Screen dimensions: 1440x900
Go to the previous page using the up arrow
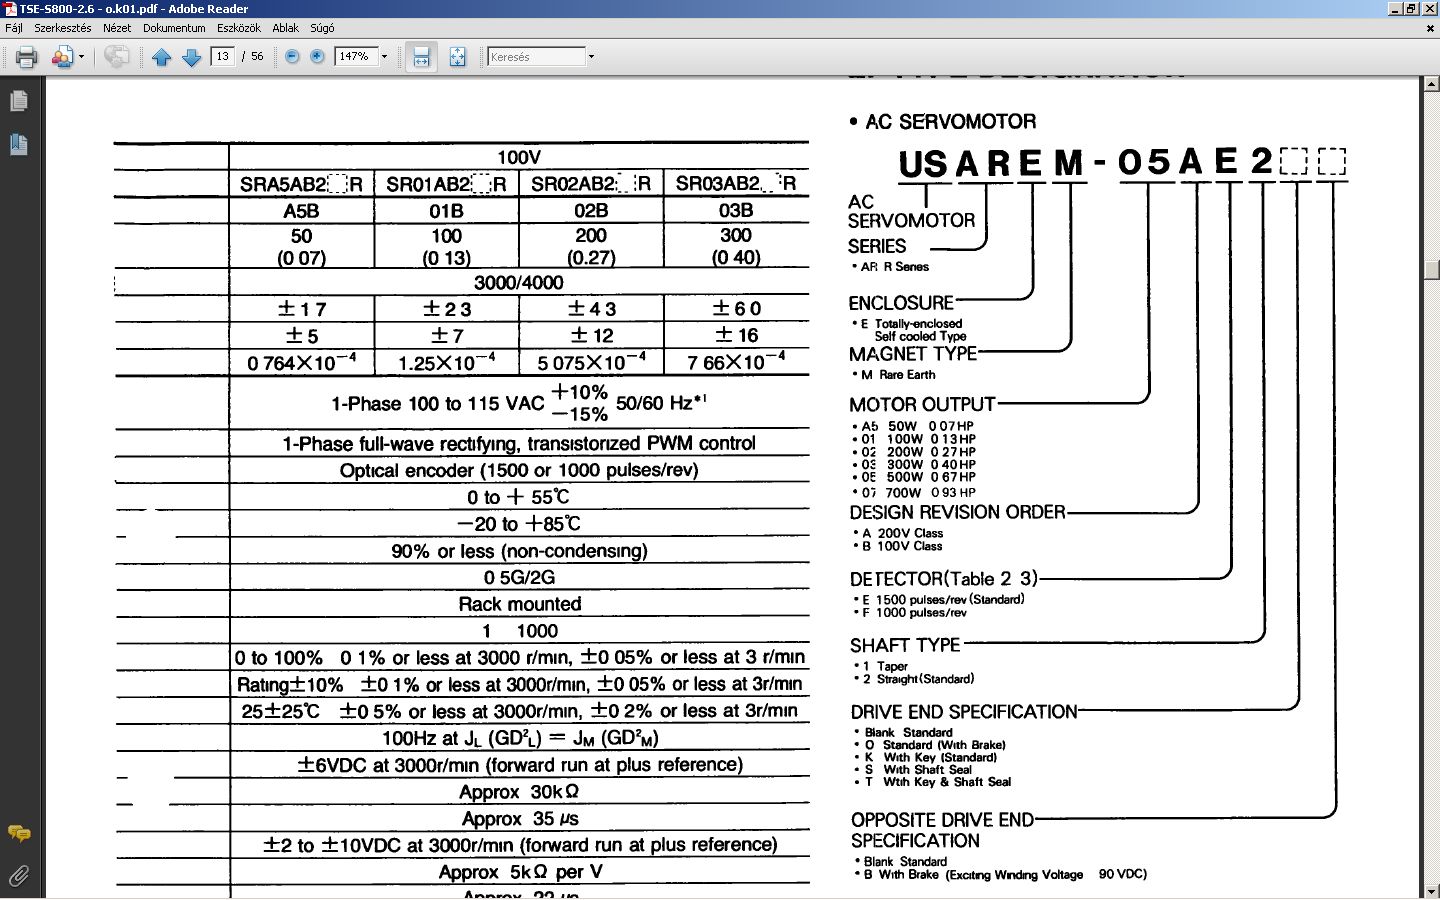tap(162, 57)
